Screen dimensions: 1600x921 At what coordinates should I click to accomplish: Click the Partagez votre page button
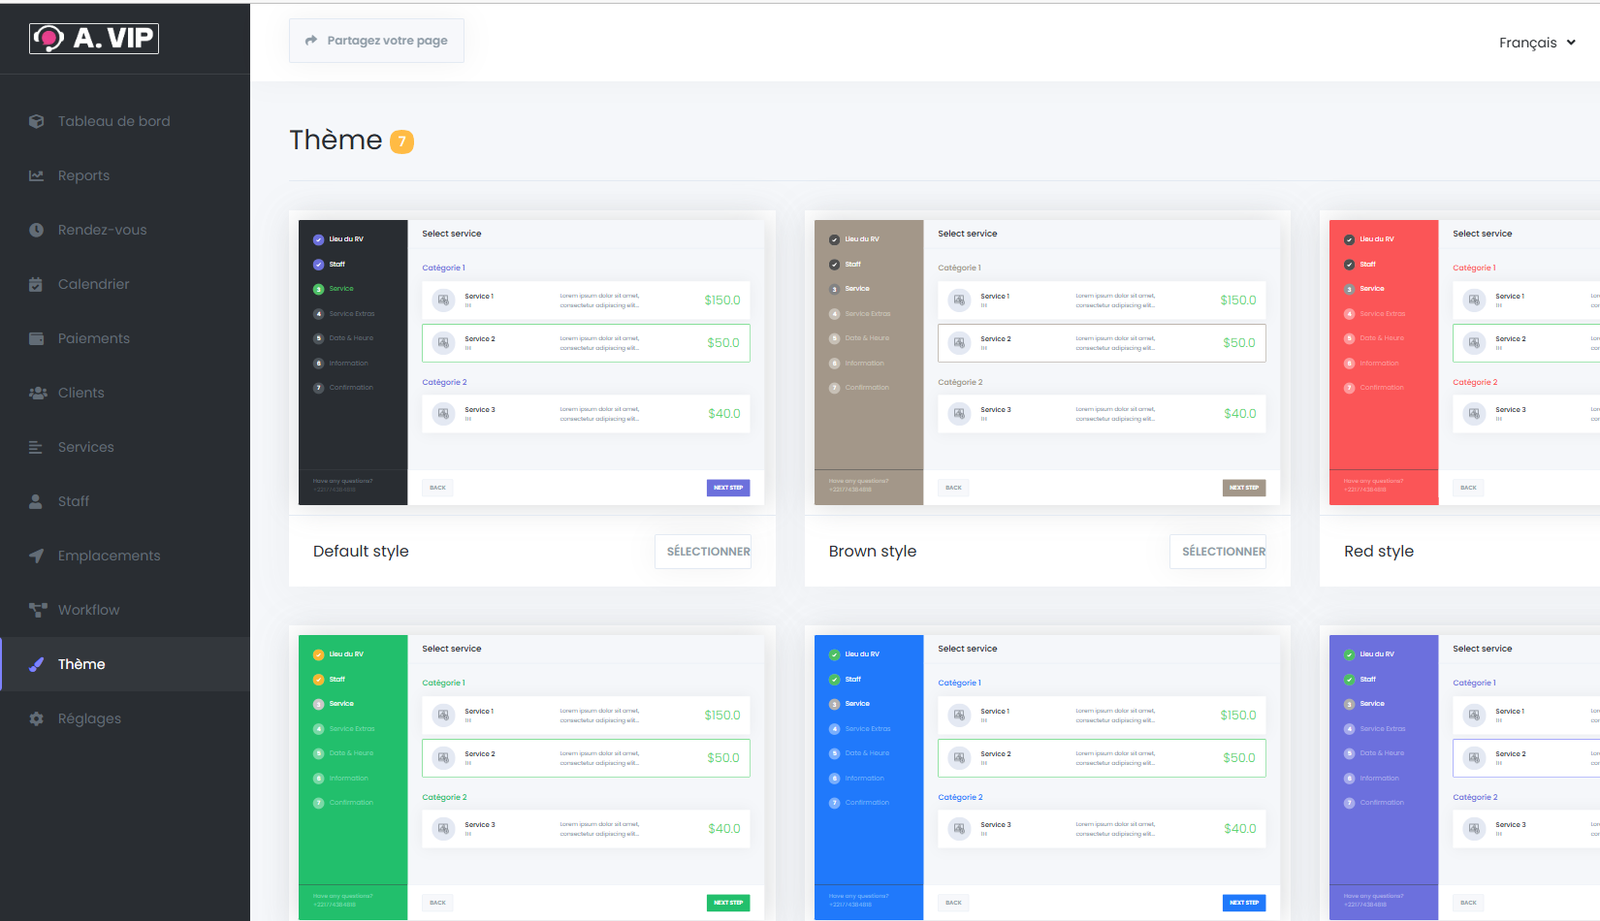[376, 41]
